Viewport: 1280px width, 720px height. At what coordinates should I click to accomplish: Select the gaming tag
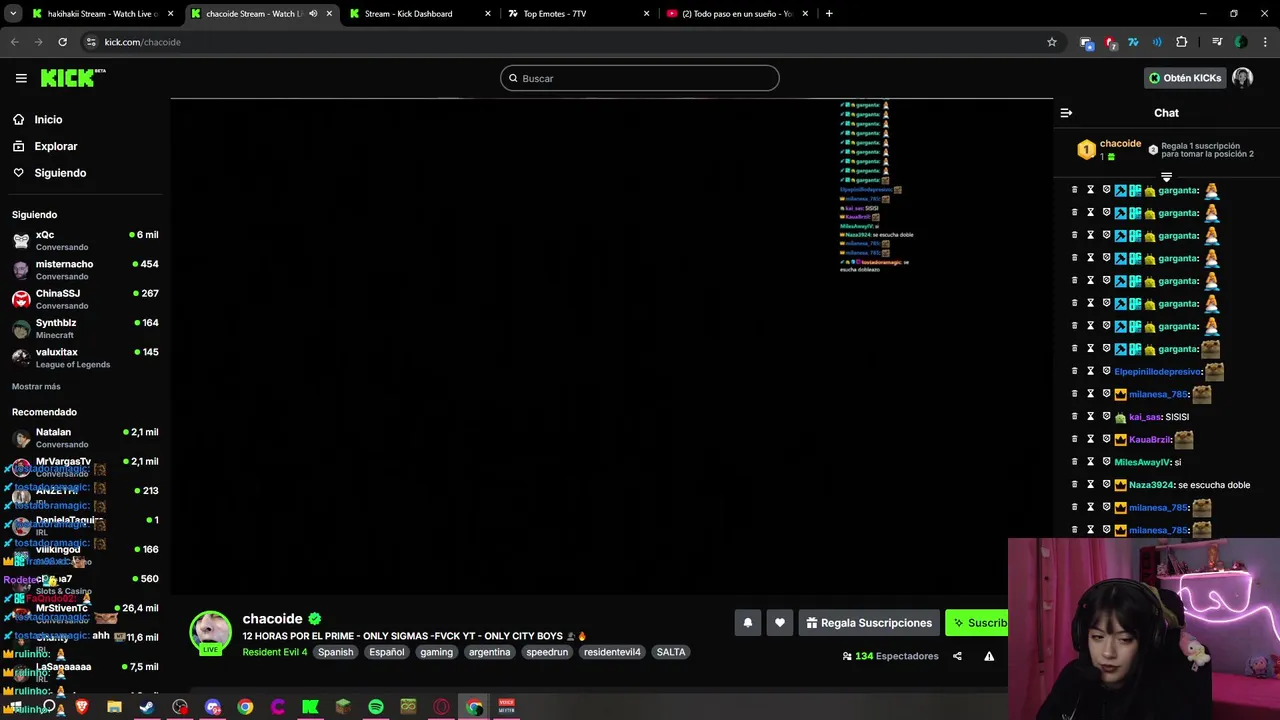click(x=436, y=652)
